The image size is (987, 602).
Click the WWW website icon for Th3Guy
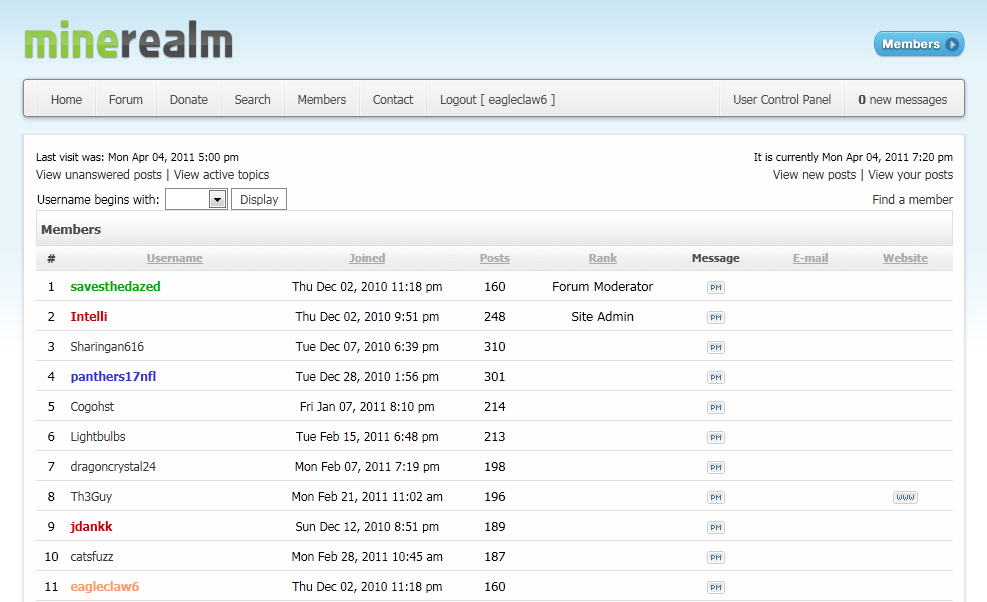tap(905, 497)
